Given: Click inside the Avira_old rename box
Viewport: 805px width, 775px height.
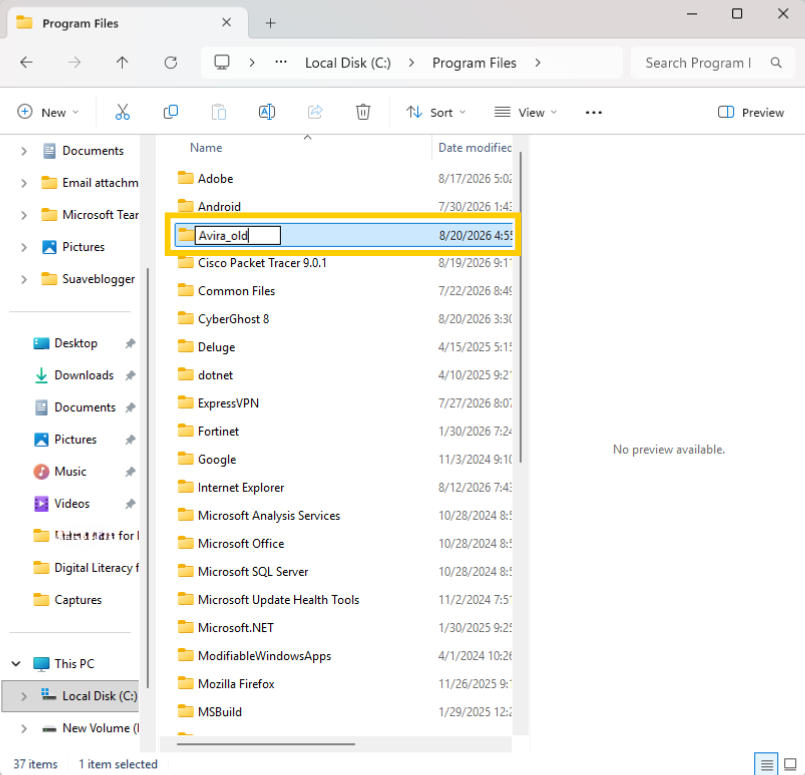Looking at the screenshot, I should pos(238,236).
